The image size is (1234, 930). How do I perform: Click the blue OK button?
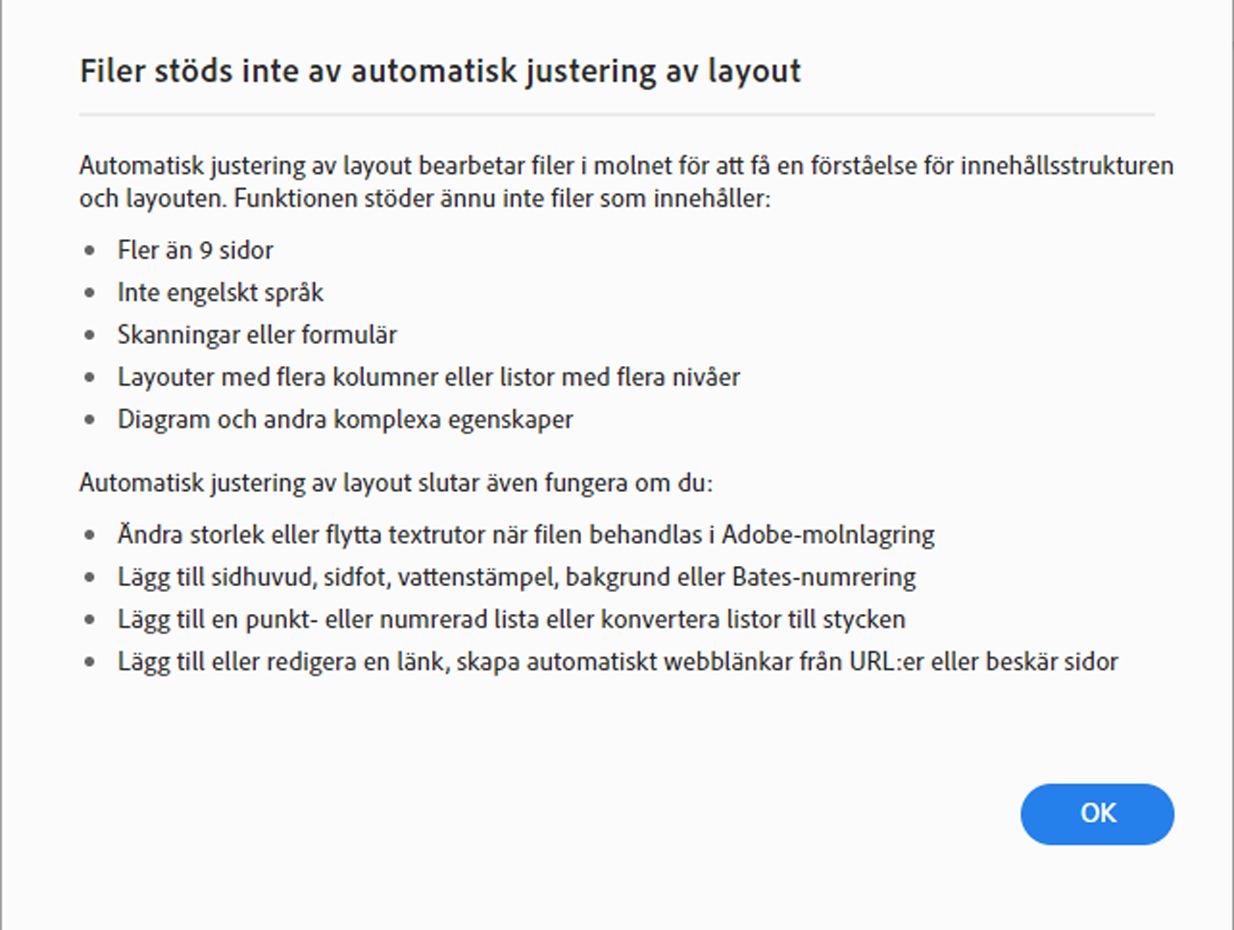pos(1096,814)
